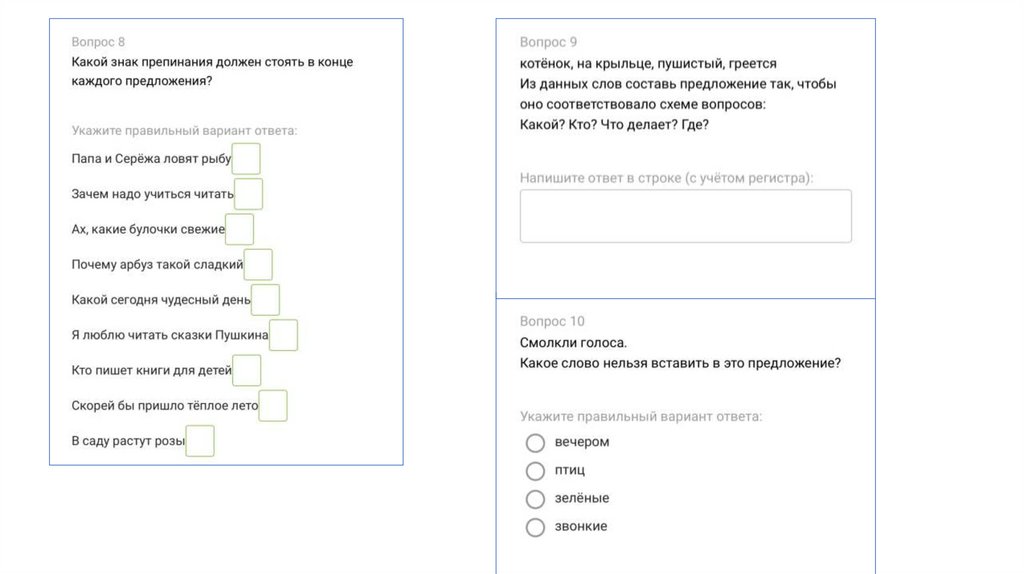This screenshot has height=574, width=1024.
Task: Click the box after "Почему арбуз такой сладкий"
Action: pyautogui.click(x=258, y=265)
